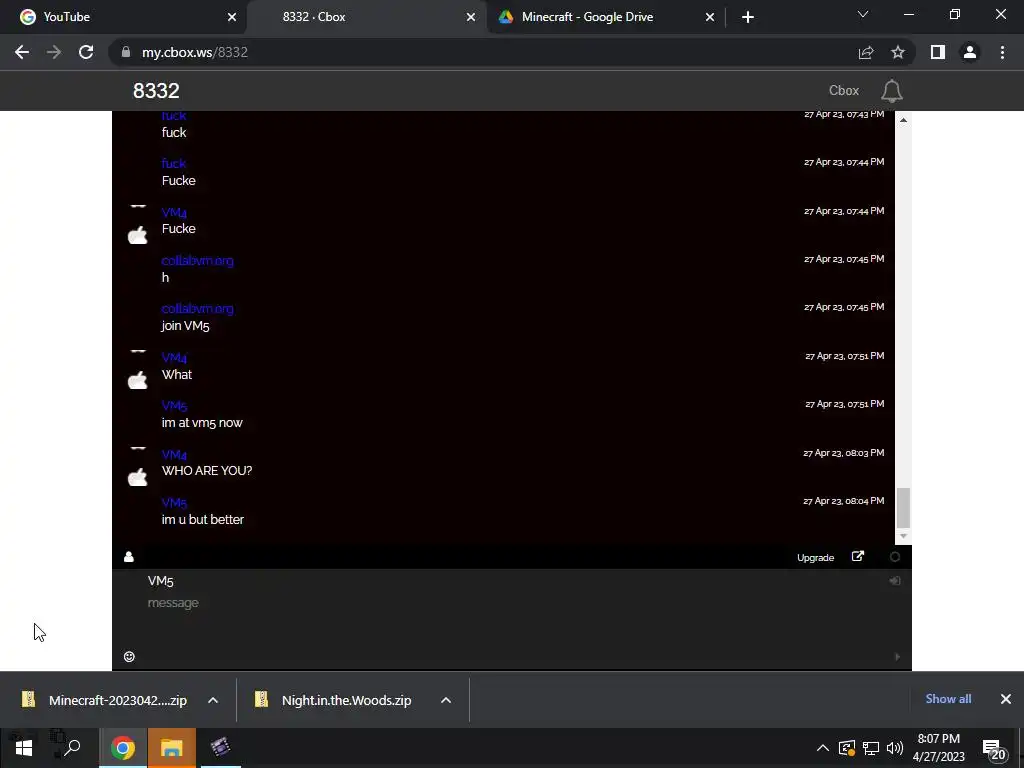Expand options for the Minecraft zip download

point(213,700)
